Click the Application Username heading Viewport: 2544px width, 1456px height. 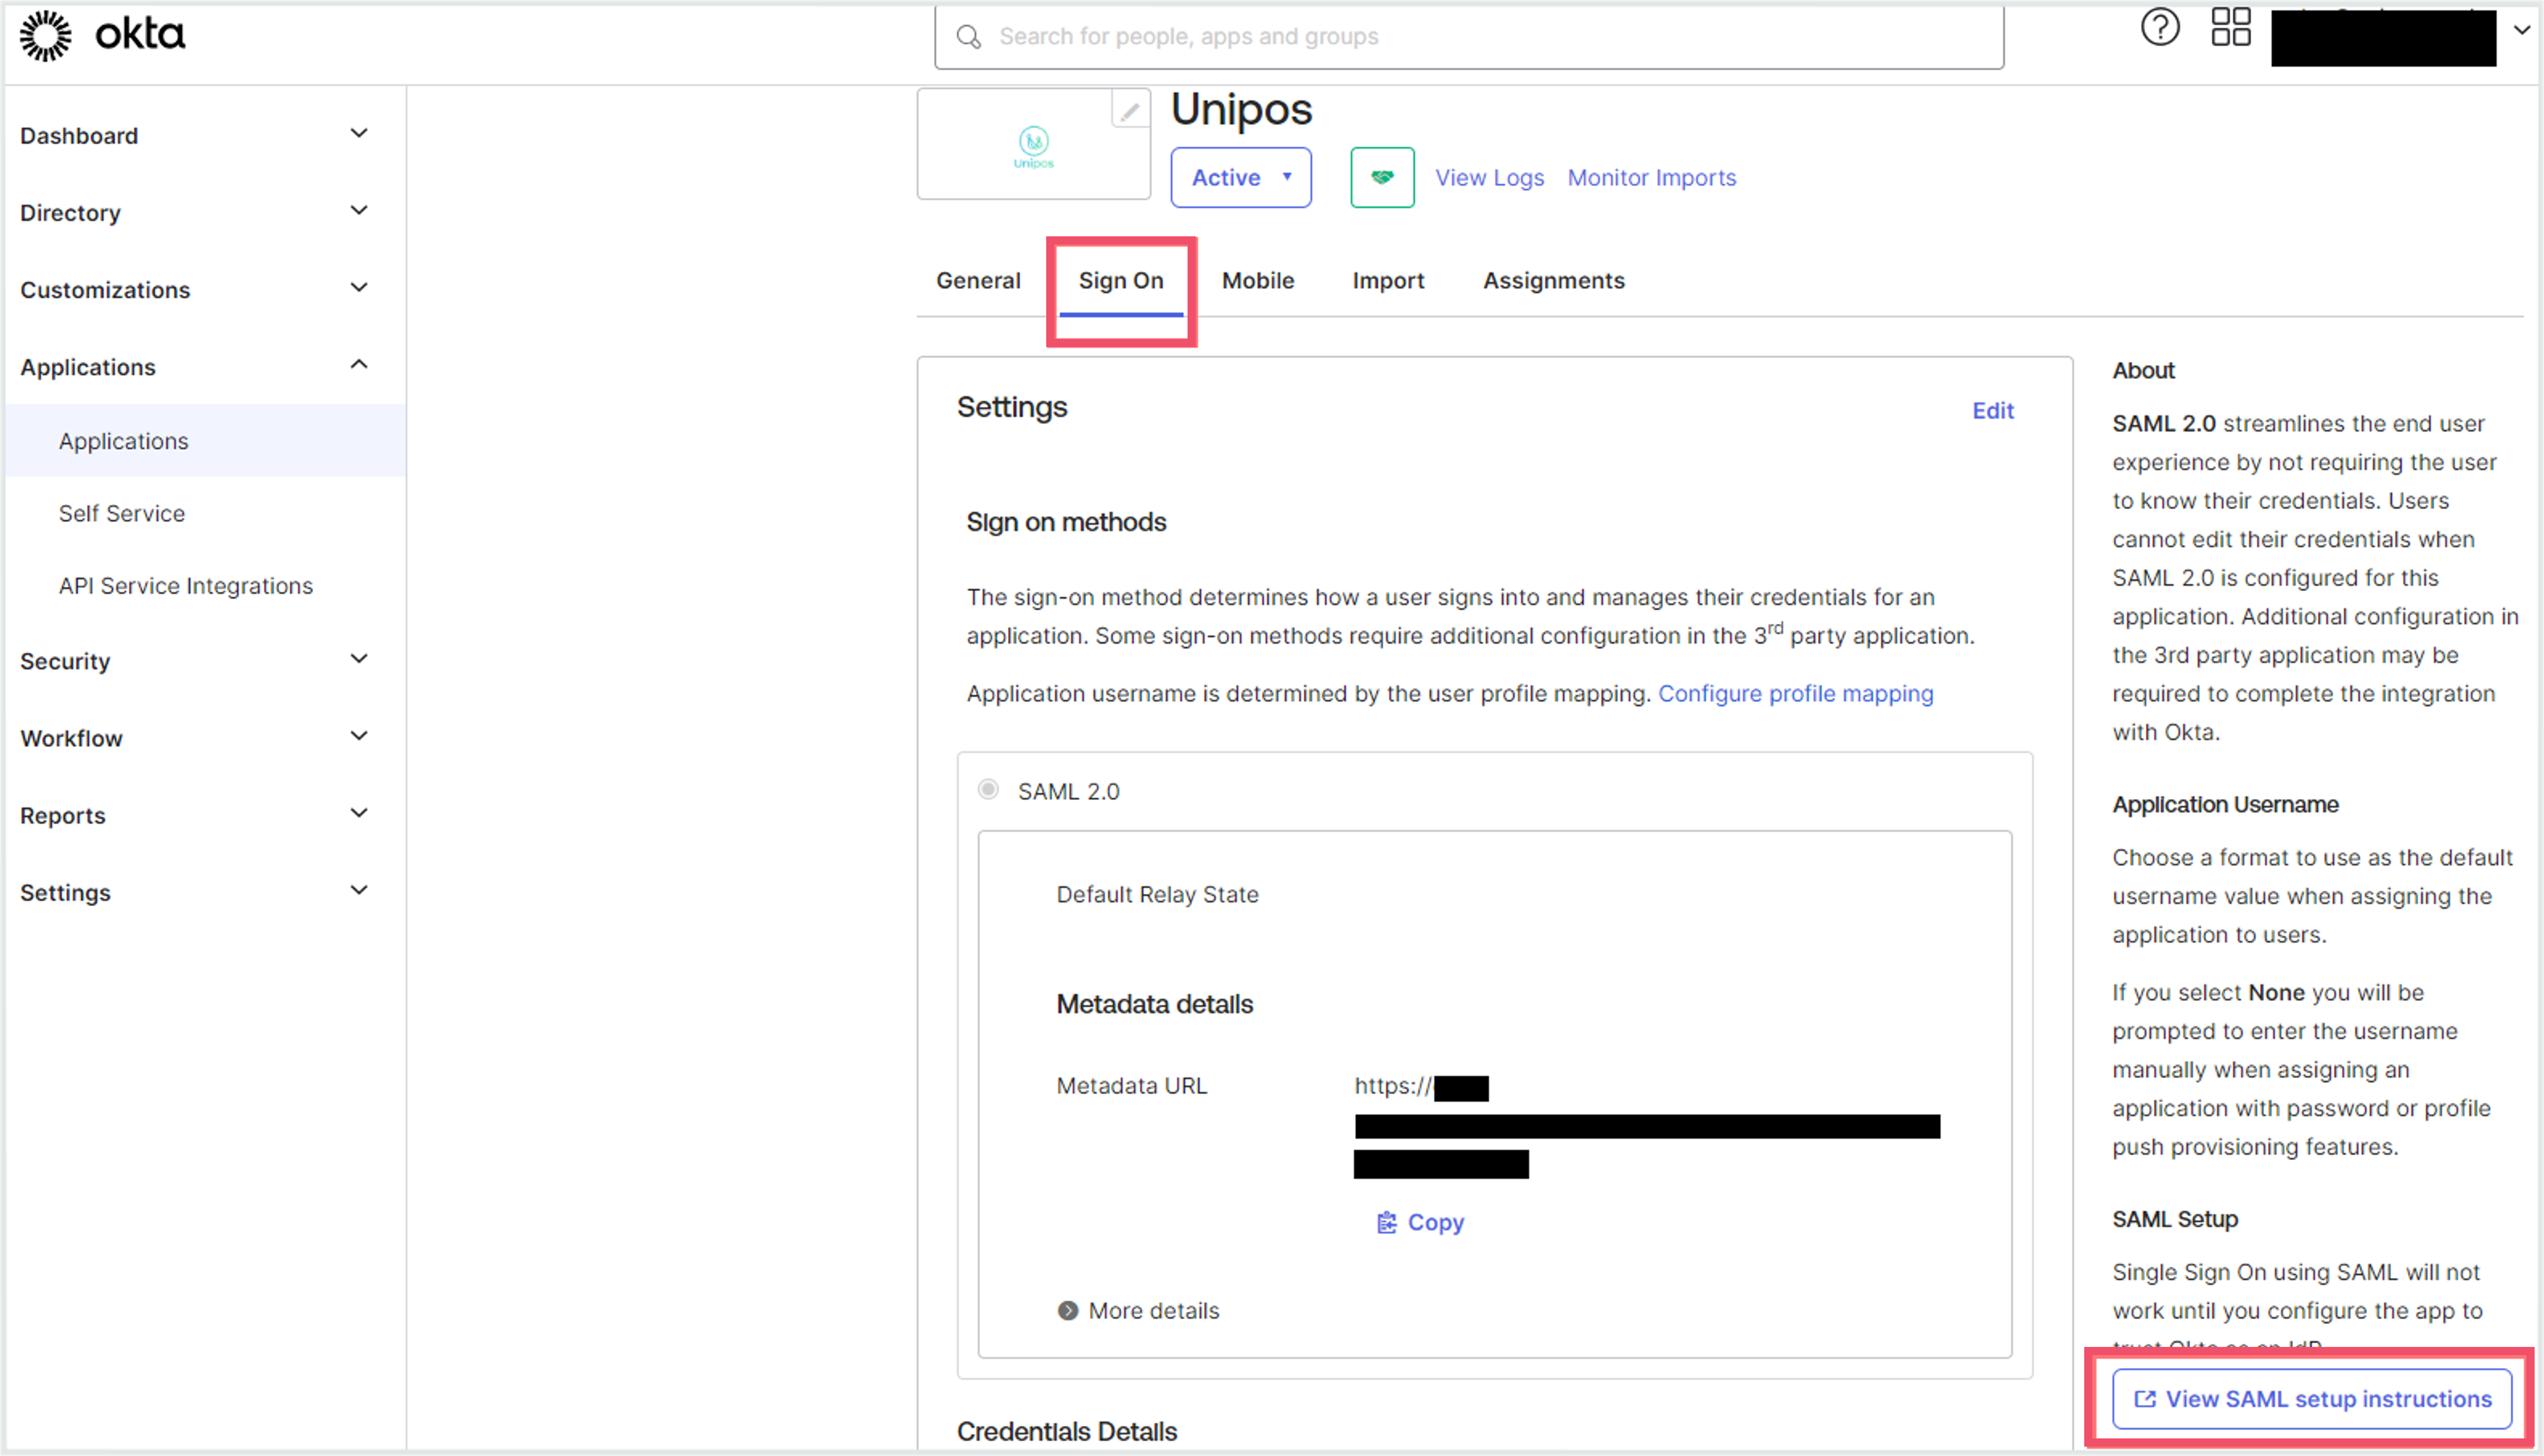(2225, 804)
